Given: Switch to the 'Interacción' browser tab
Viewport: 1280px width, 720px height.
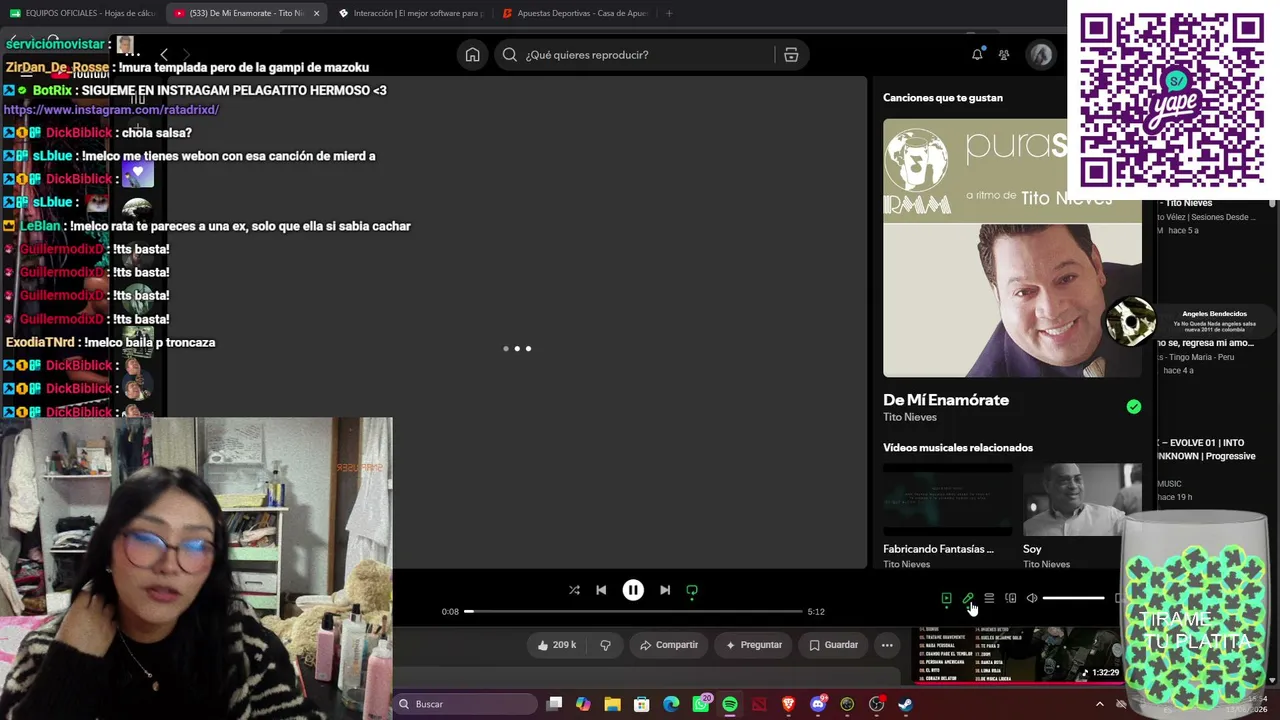Looking at the screenshot, I should tap(410, 13).
